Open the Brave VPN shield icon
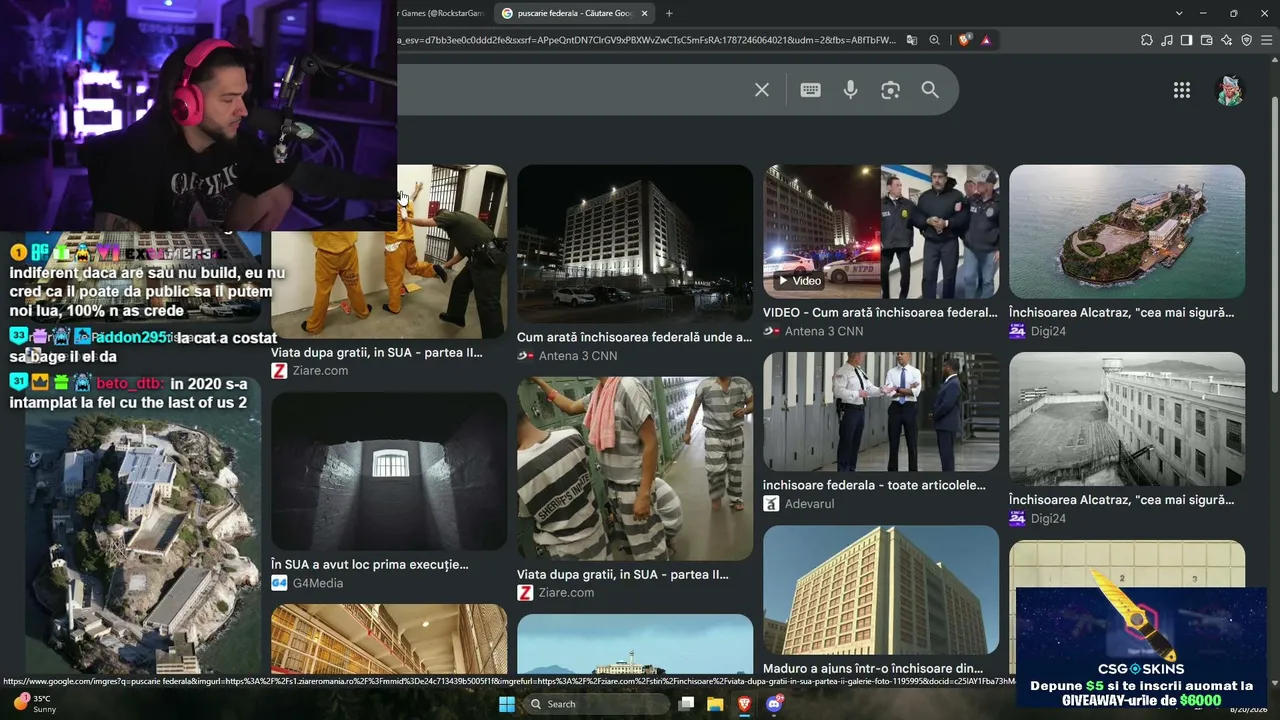The image size is (1280, 720). tap(1247, 40)
